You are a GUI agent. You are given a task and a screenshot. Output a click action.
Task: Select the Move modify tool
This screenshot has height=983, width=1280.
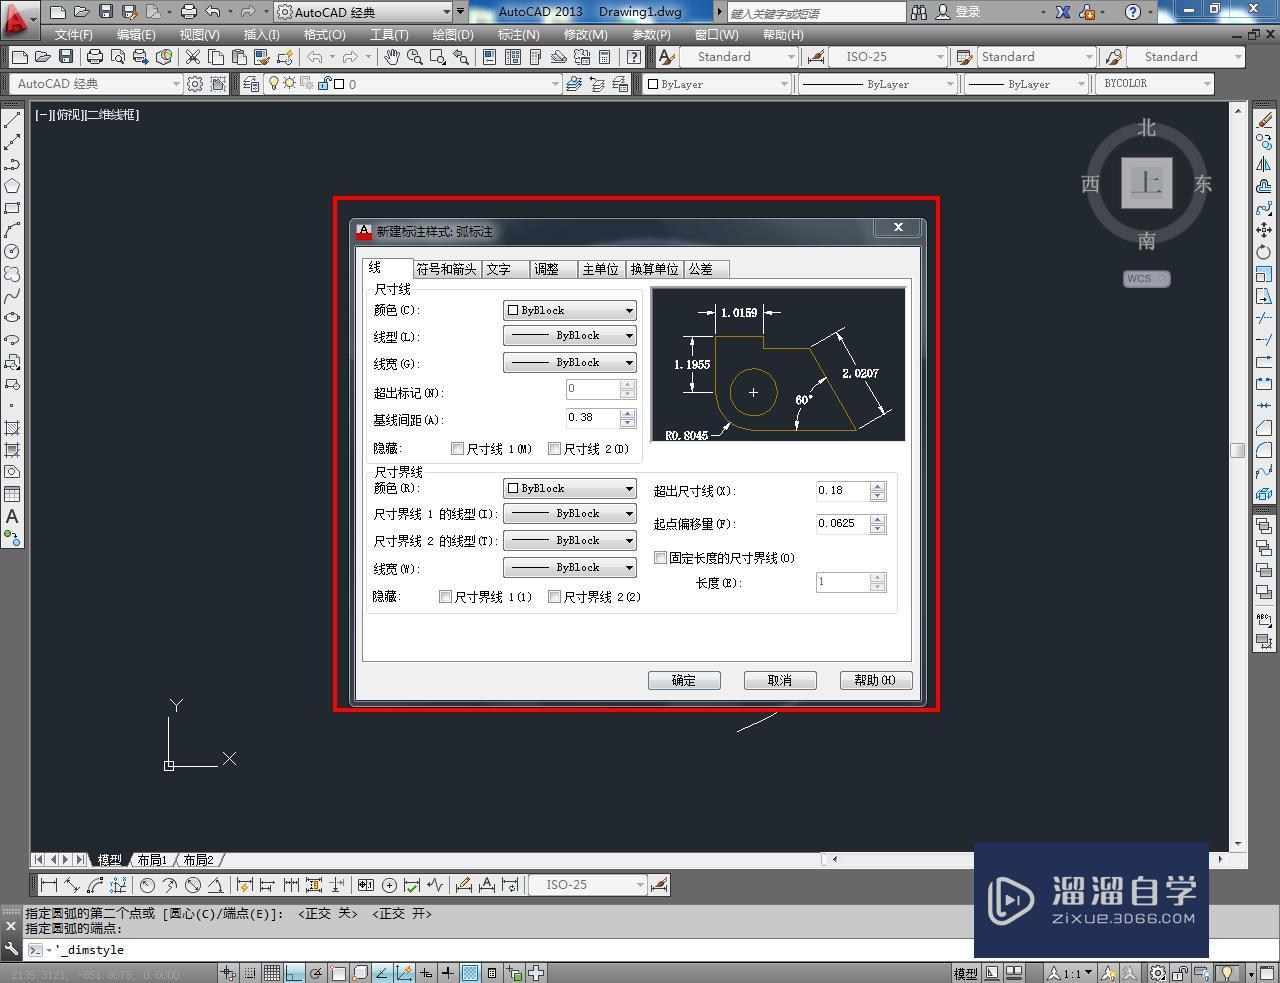(x=1264, y=230)
